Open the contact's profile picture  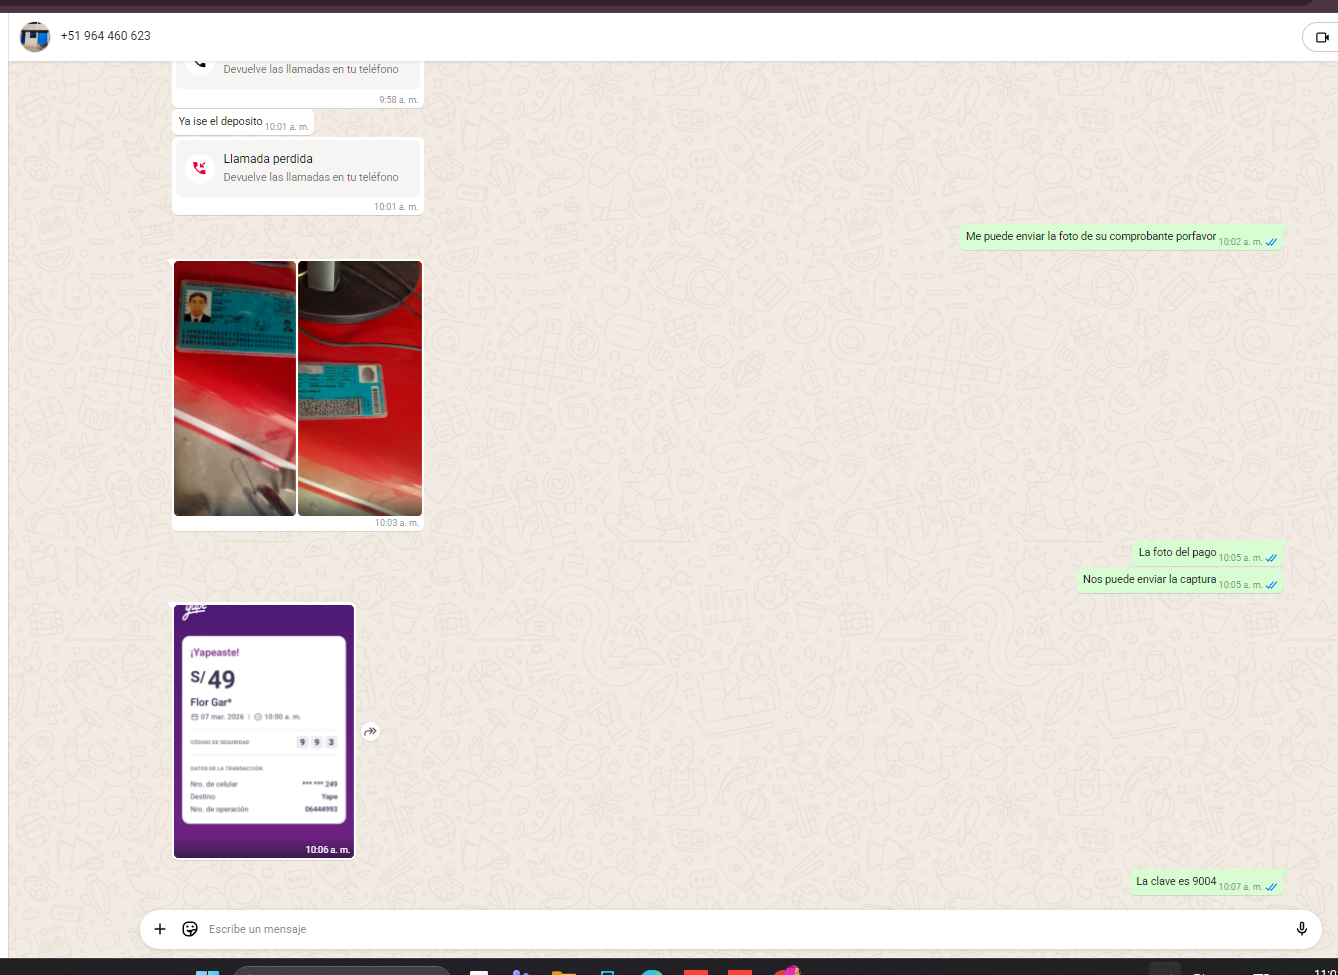tap(35, 37)
